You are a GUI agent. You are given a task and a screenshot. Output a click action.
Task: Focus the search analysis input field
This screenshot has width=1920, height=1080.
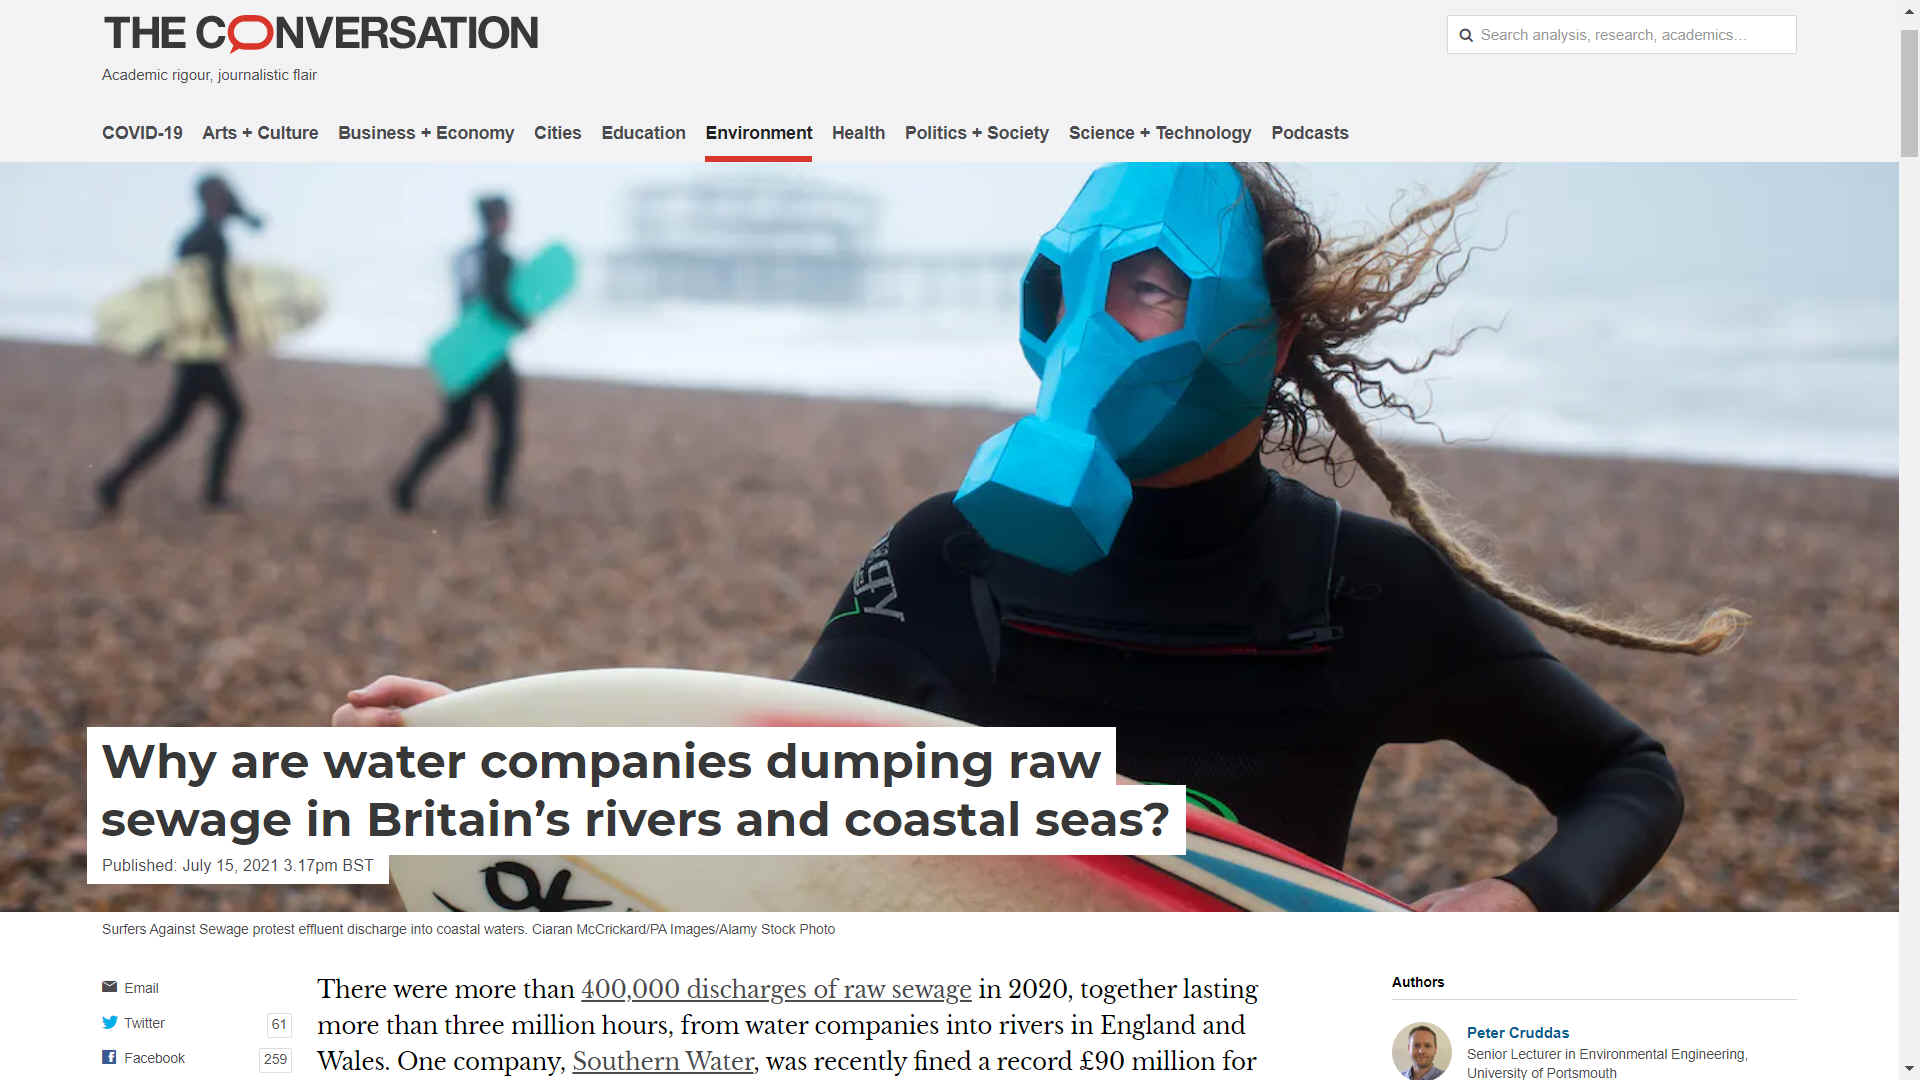point(1622,35)
